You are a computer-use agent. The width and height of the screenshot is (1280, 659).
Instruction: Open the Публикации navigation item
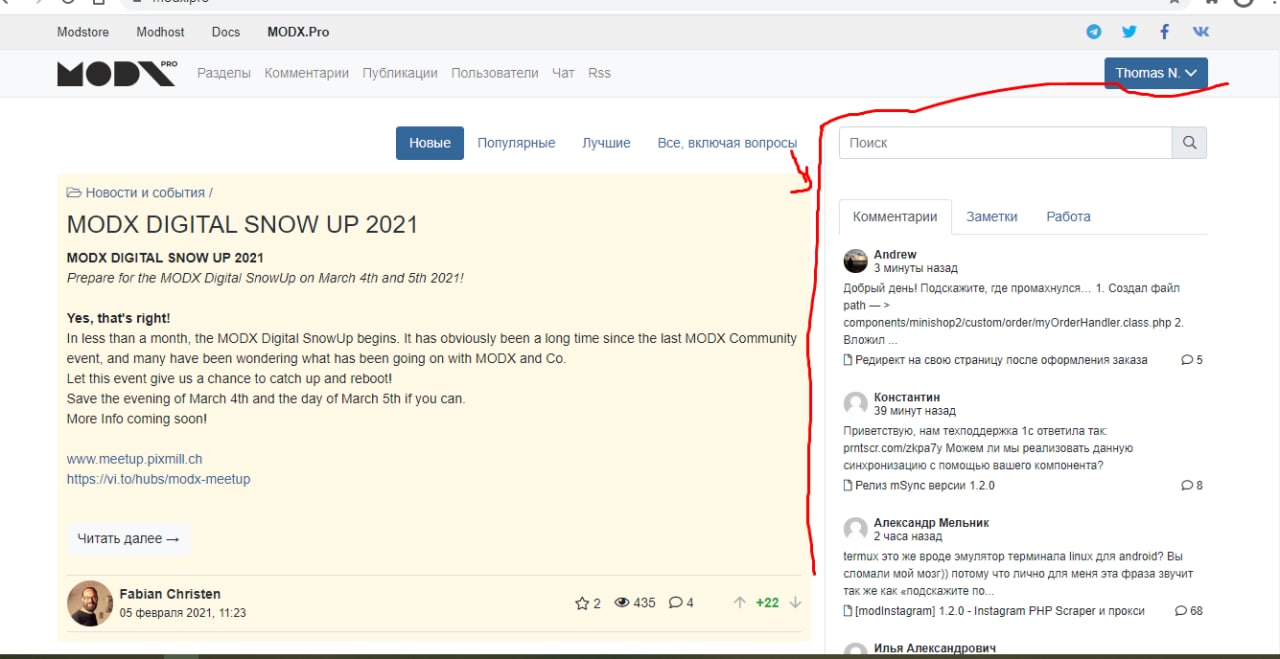tap(400, 73)
